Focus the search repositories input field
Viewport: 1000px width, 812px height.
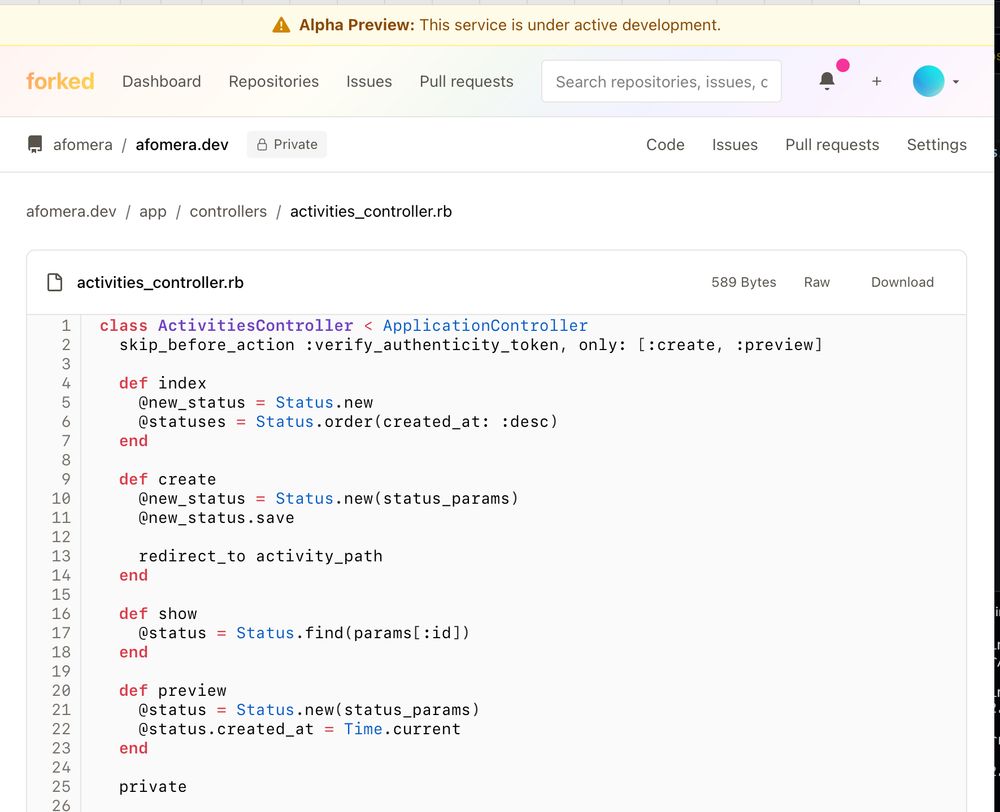661,82
